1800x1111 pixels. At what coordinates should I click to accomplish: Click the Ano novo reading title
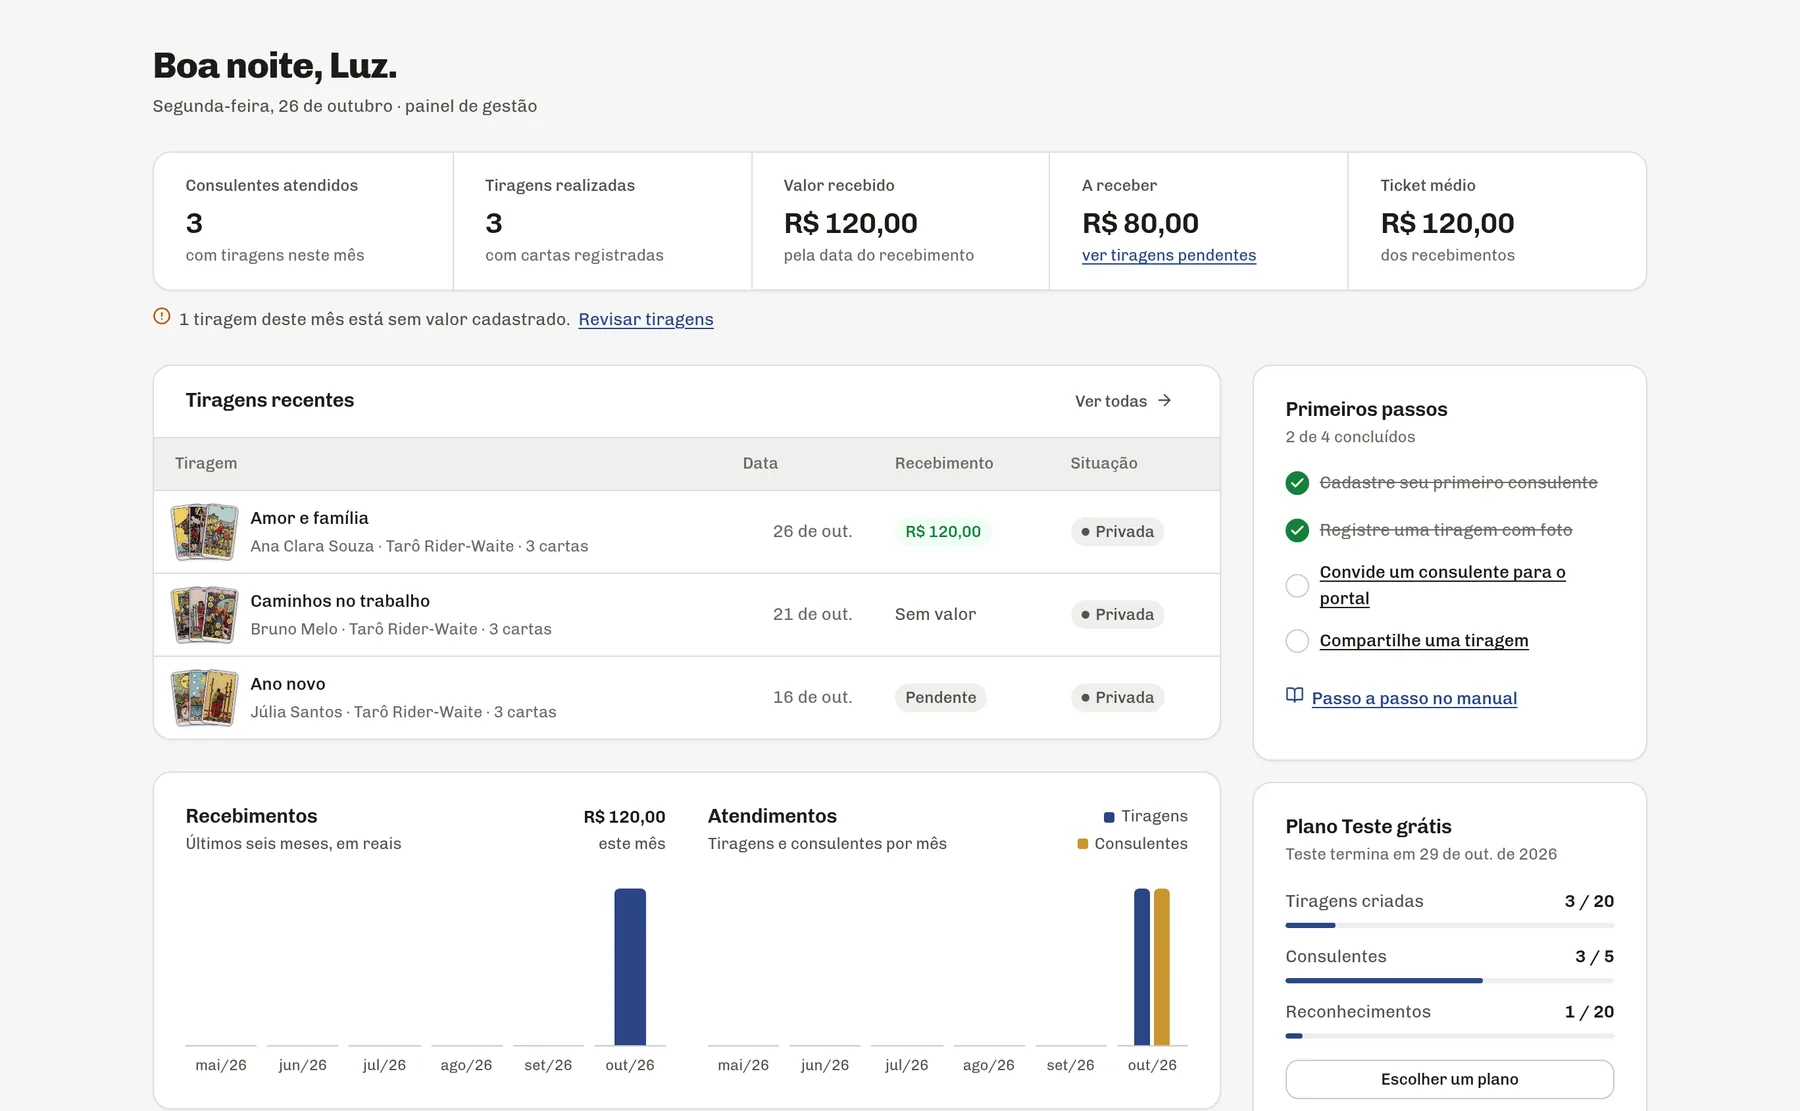(288, 684)
